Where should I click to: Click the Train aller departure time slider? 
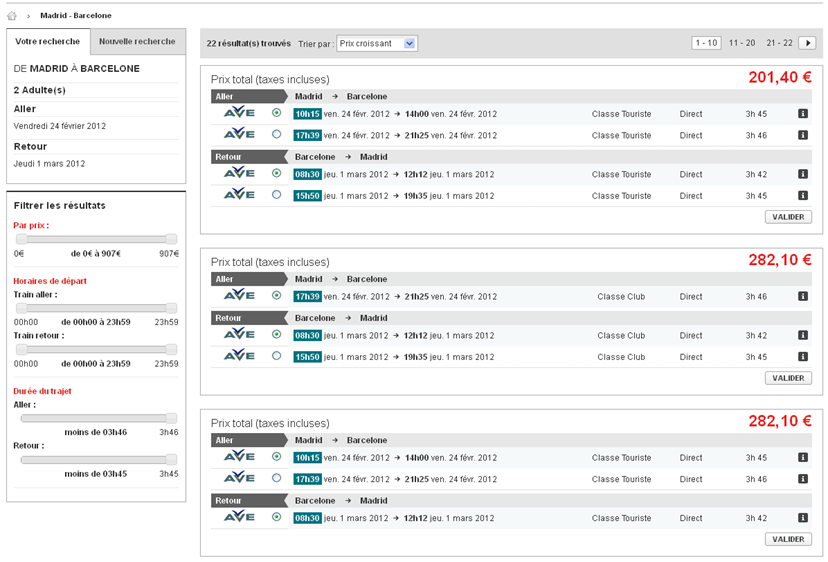tap(96, 308)
